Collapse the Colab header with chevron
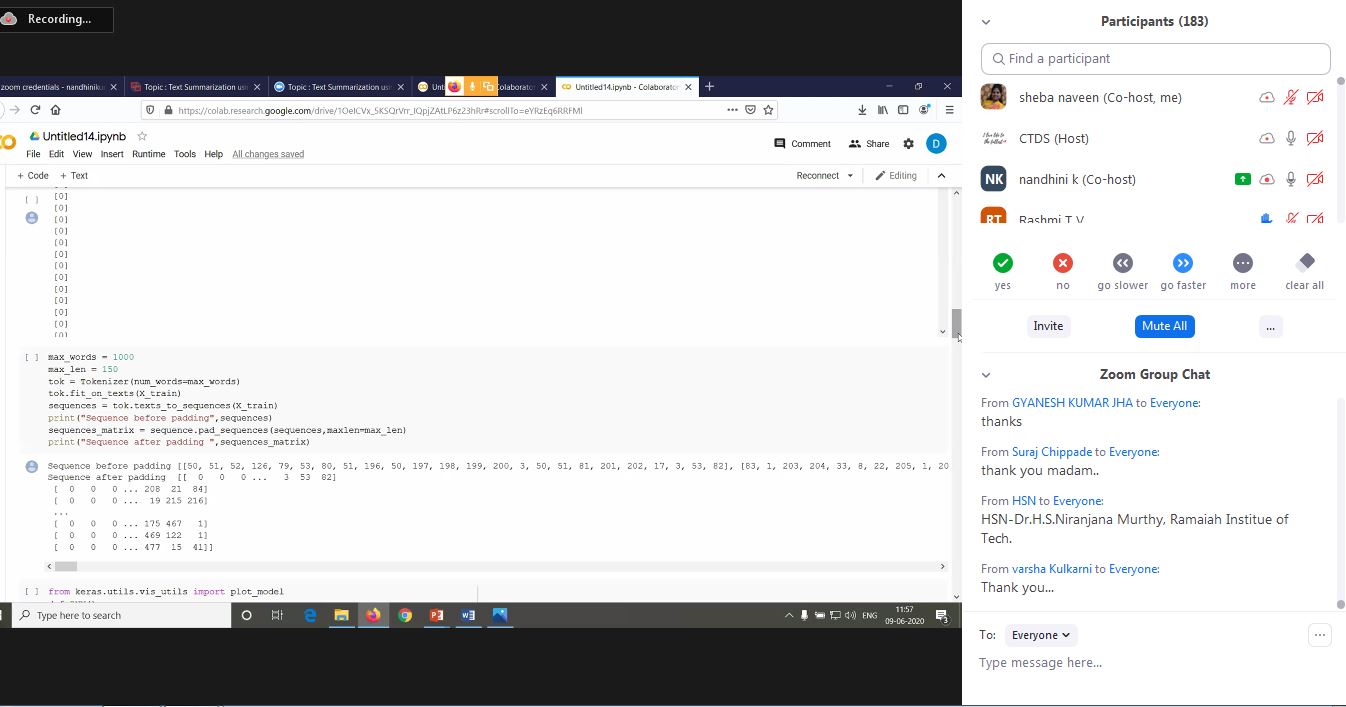The height and width of the screenshot is (707, 1346). pos(941,176)
